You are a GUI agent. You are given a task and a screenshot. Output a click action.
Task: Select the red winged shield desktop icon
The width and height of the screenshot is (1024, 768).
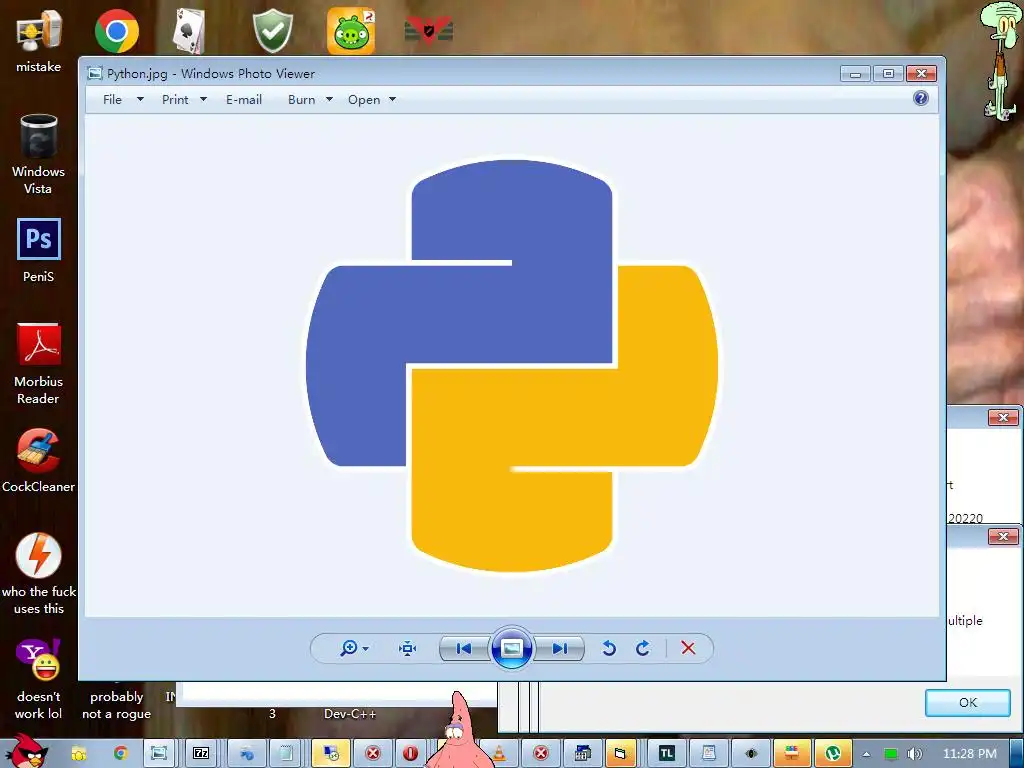pyautogui.click(x=429, y=29)
